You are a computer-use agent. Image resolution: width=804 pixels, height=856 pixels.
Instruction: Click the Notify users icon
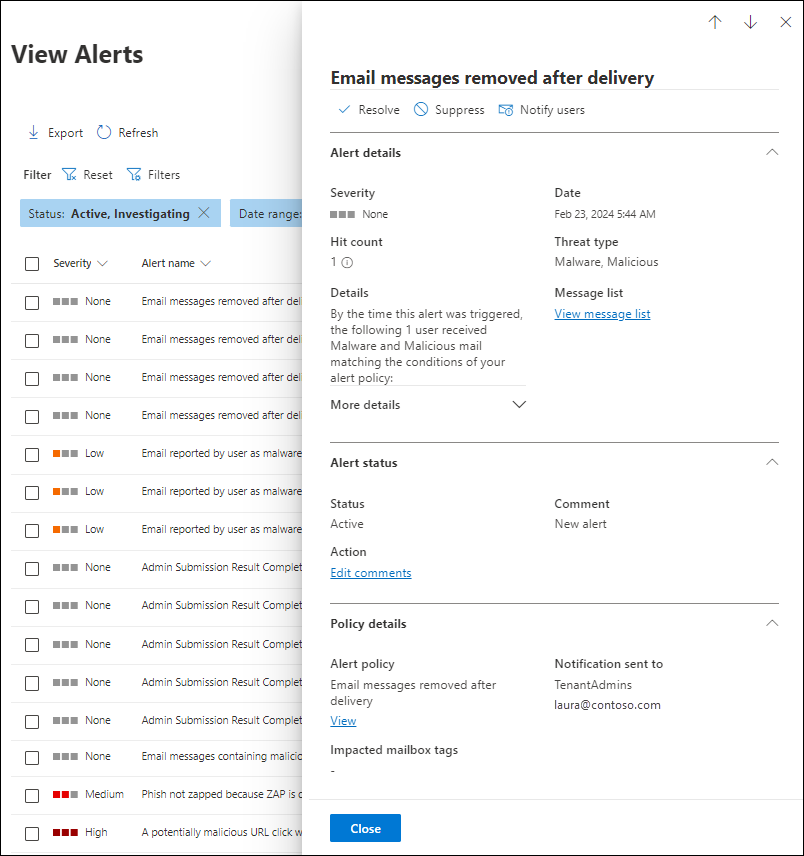[x=505, y=110]
